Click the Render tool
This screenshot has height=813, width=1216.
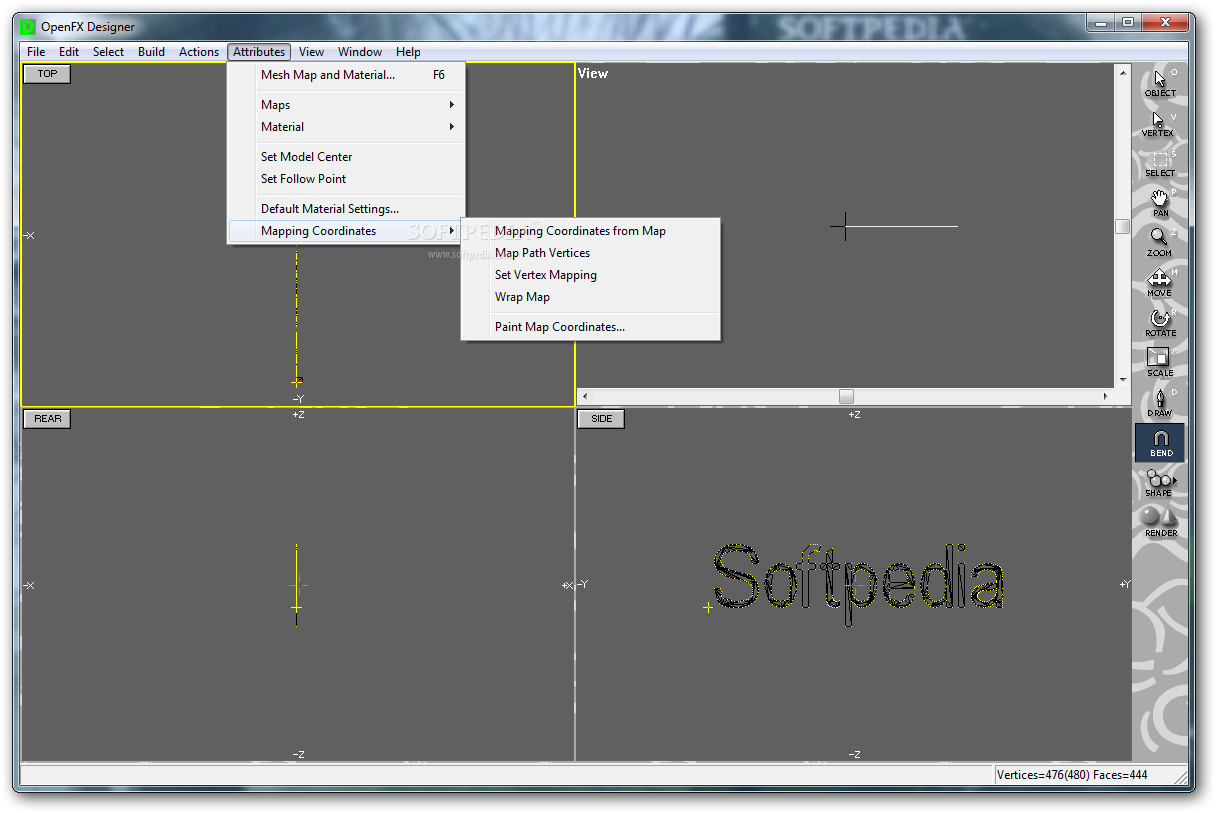(1160, 522)
